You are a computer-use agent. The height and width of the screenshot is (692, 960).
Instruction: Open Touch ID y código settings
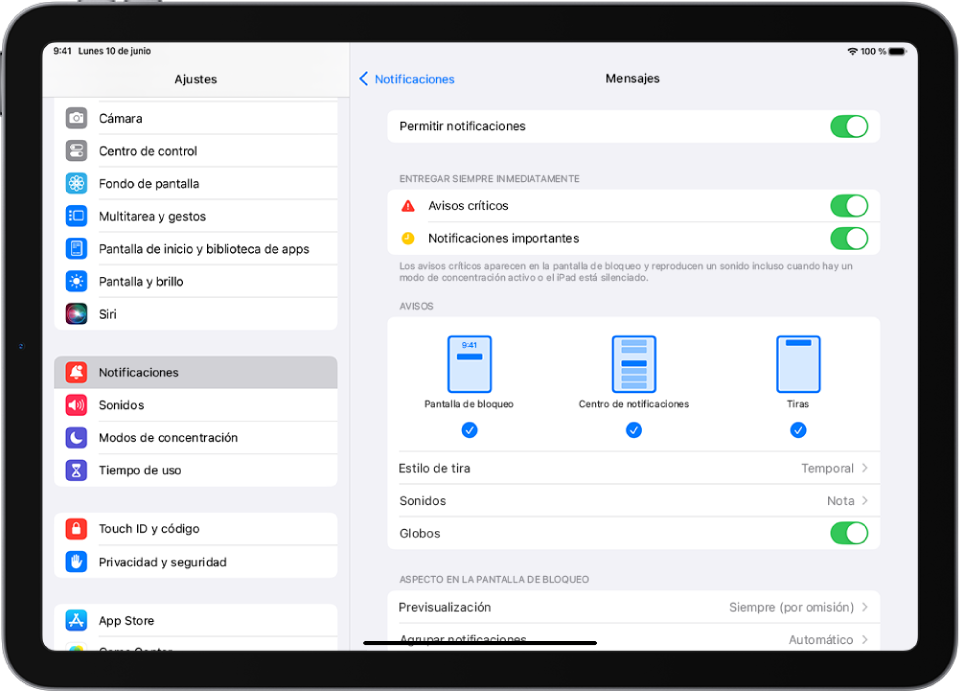pyautogui.click(x=196, y=528)
